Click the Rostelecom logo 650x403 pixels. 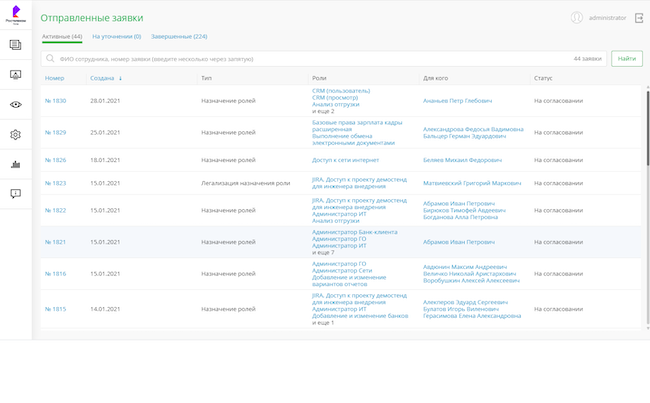(15, 15)
